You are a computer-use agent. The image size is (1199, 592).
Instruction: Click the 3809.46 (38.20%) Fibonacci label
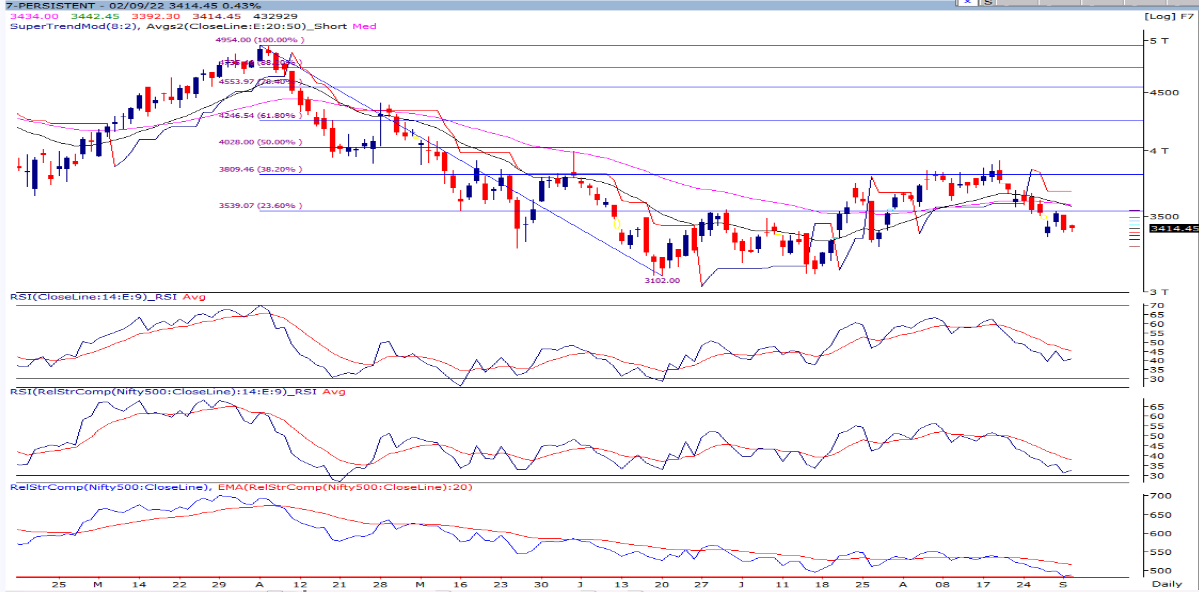[260, 170]
